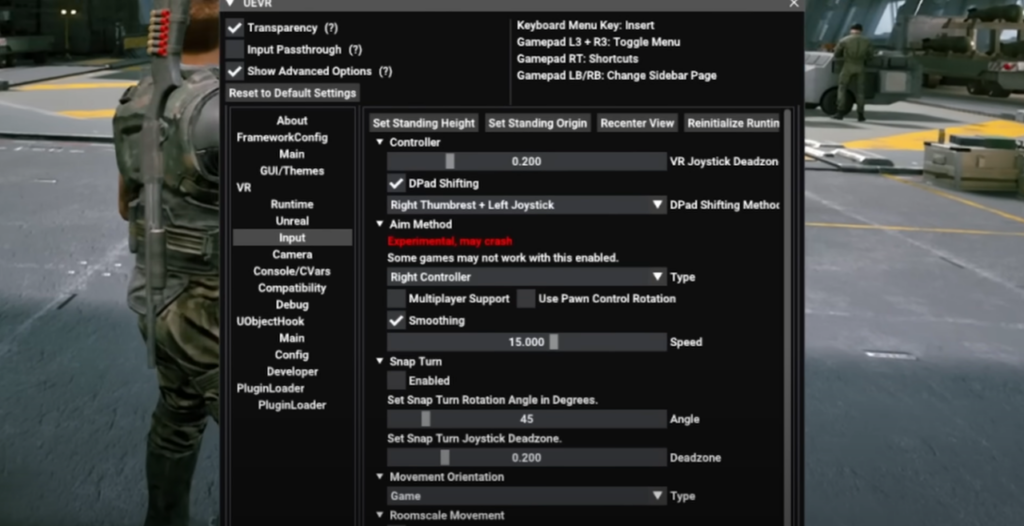Select Camera in the sidebar
This screenshot has width=1024, height=526.
292,255
